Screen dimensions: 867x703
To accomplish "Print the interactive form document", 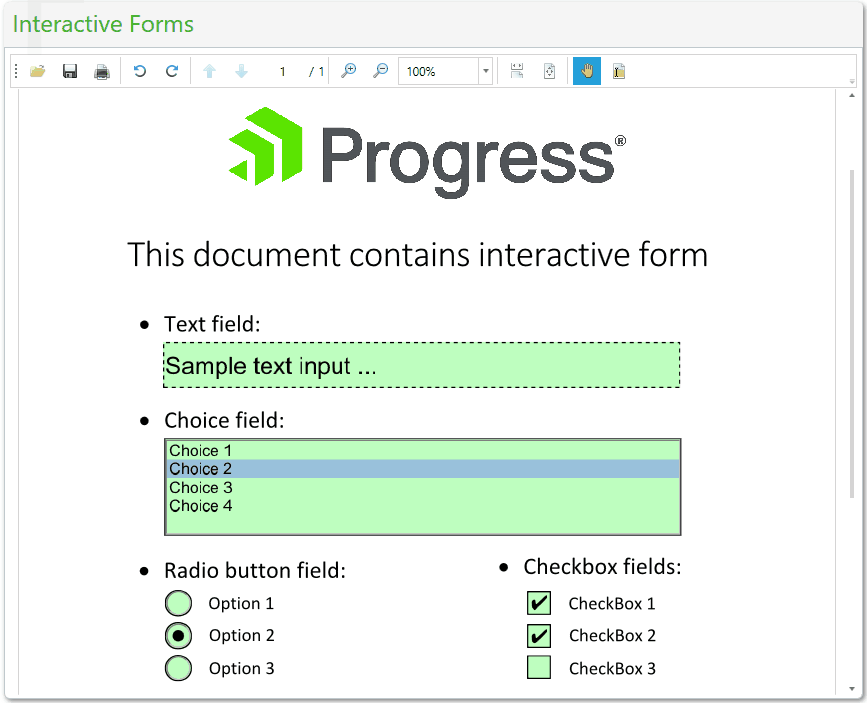I will pos(101,71).
